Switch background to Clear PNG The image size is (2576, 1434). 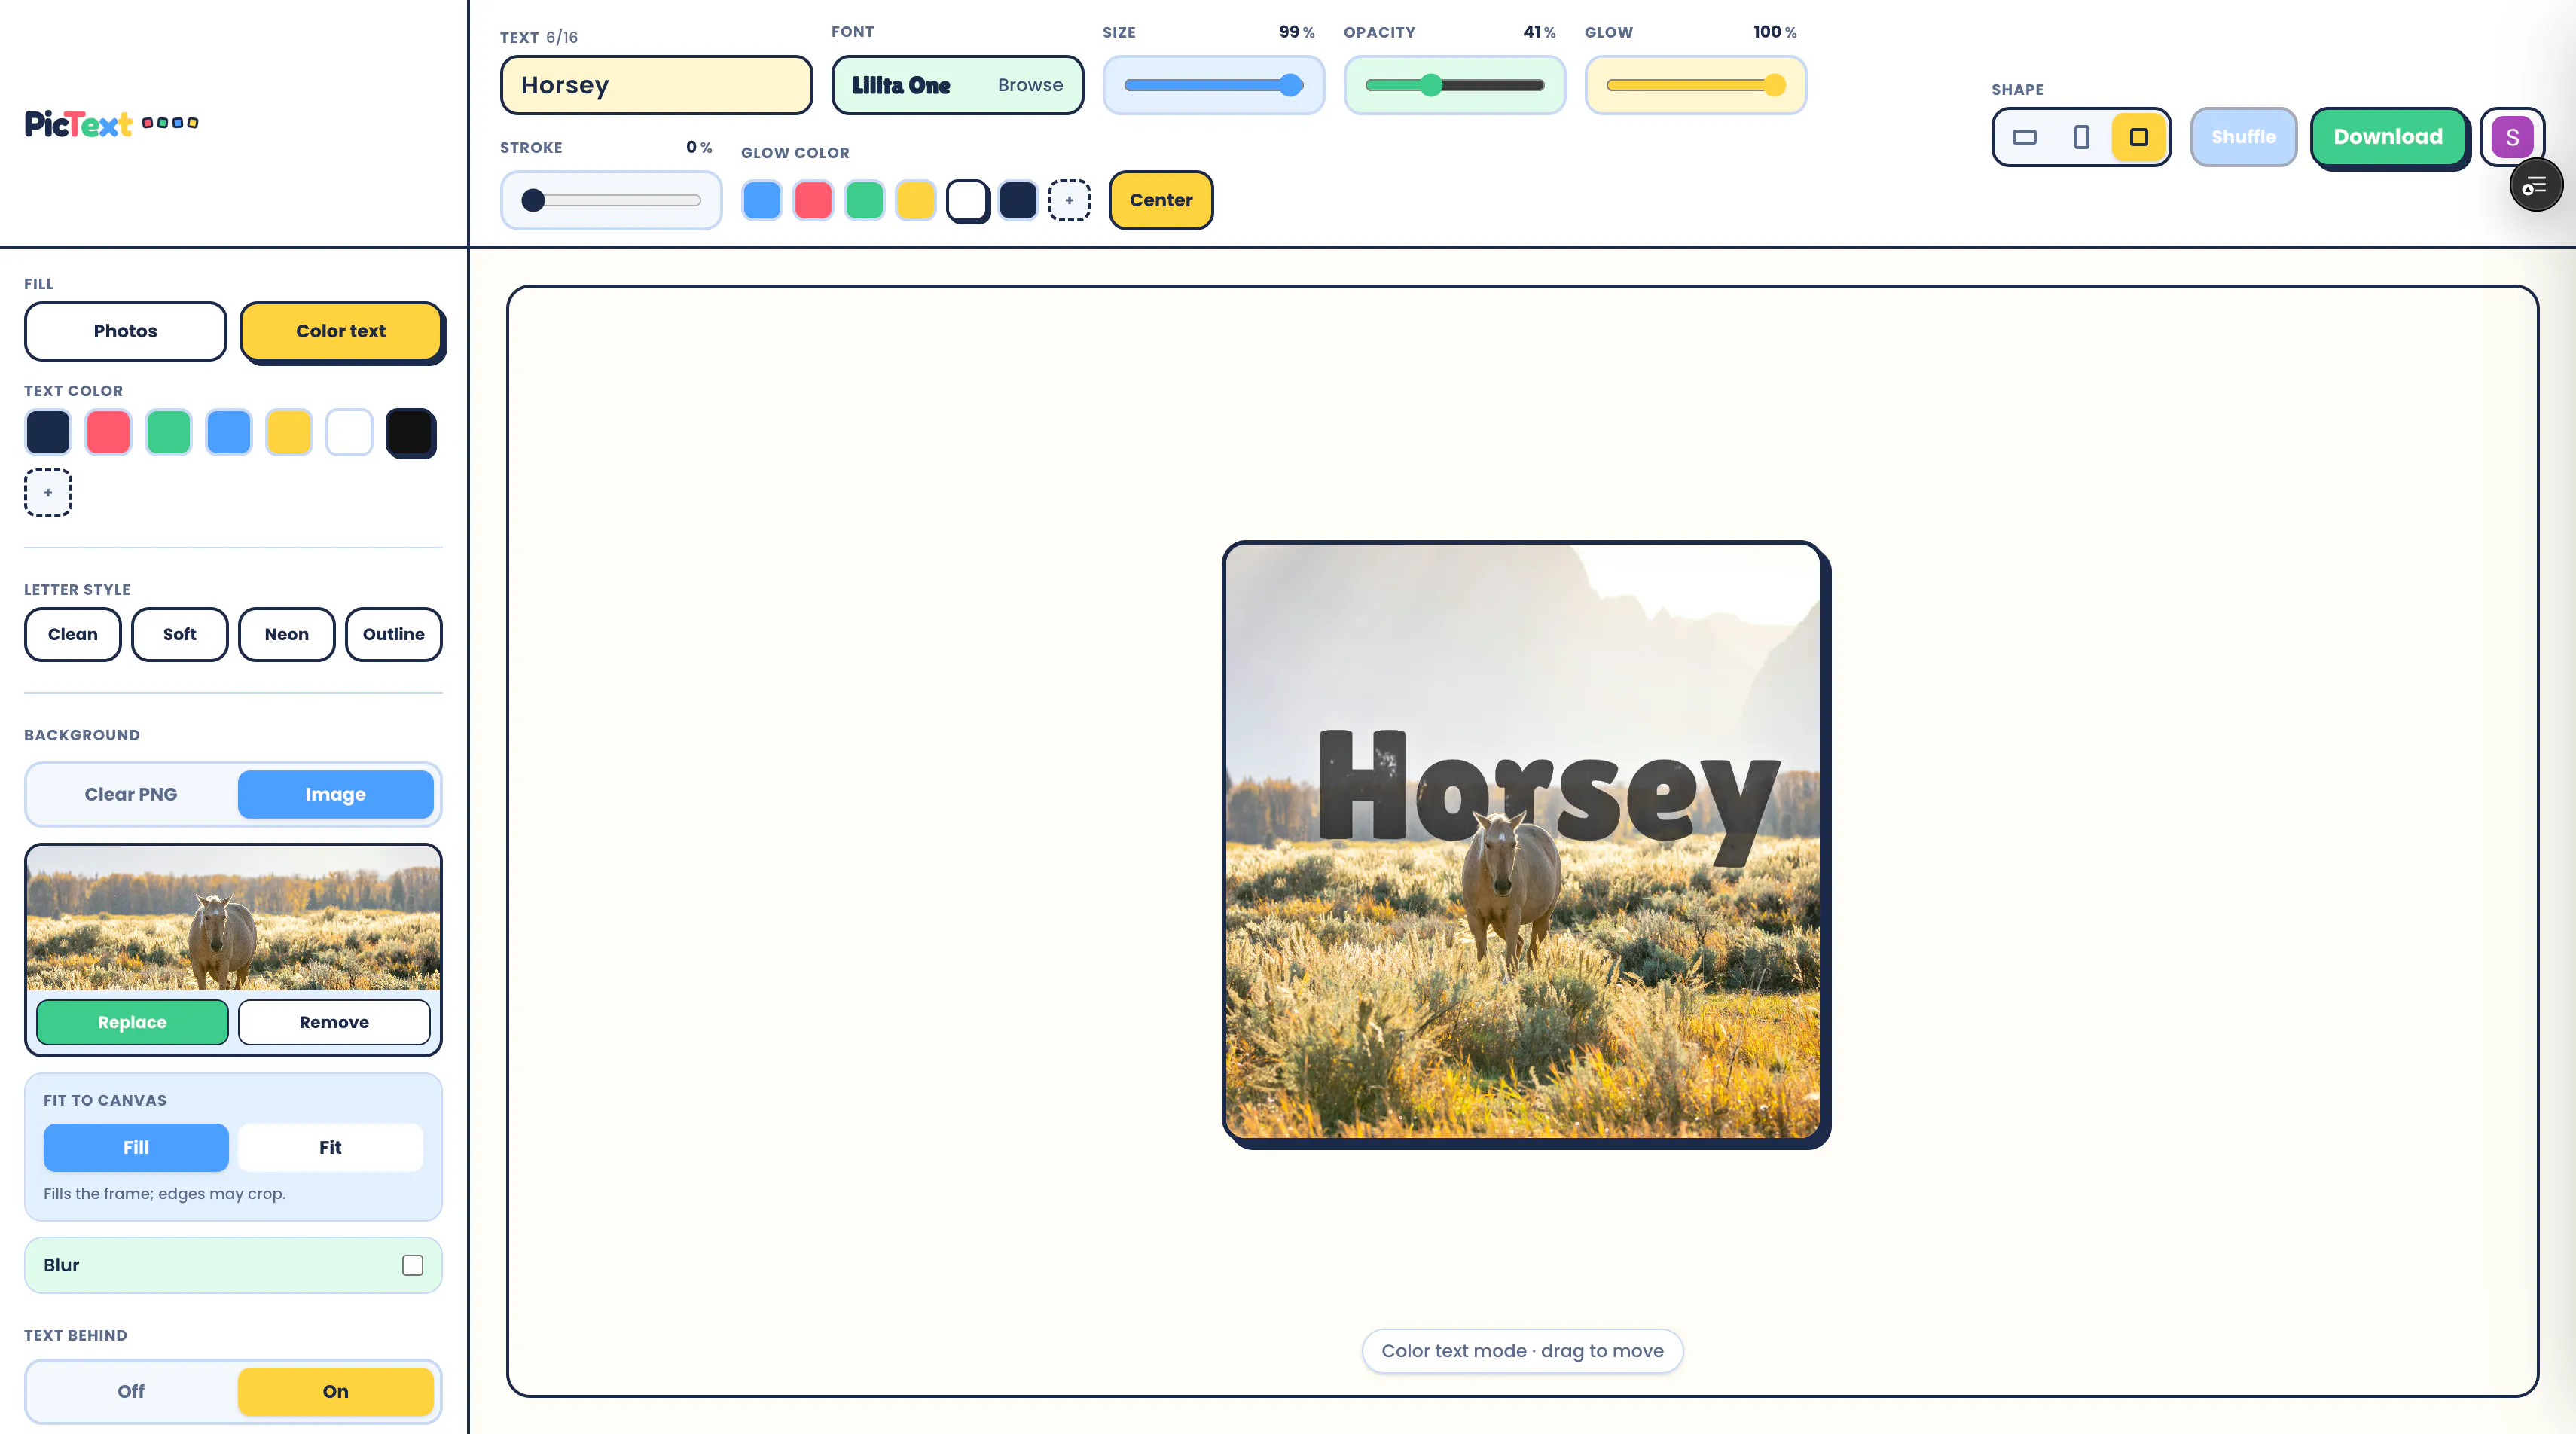tap(131, 794)
